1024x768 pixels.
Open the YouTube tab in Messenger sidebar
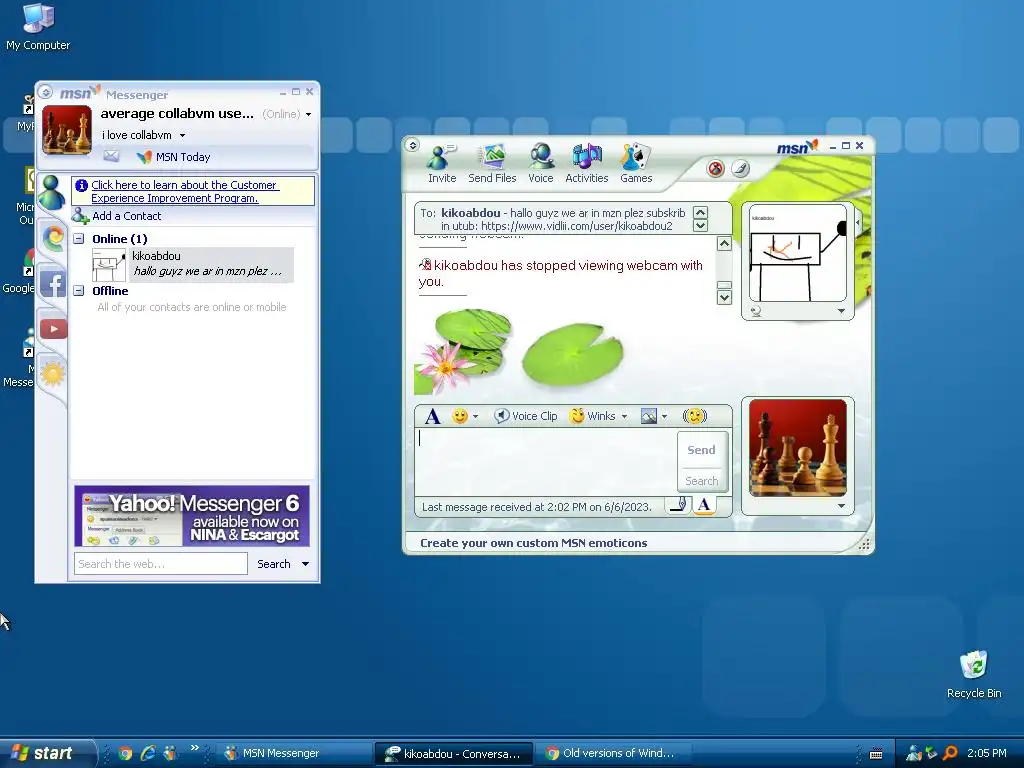(x=53, y=328)
